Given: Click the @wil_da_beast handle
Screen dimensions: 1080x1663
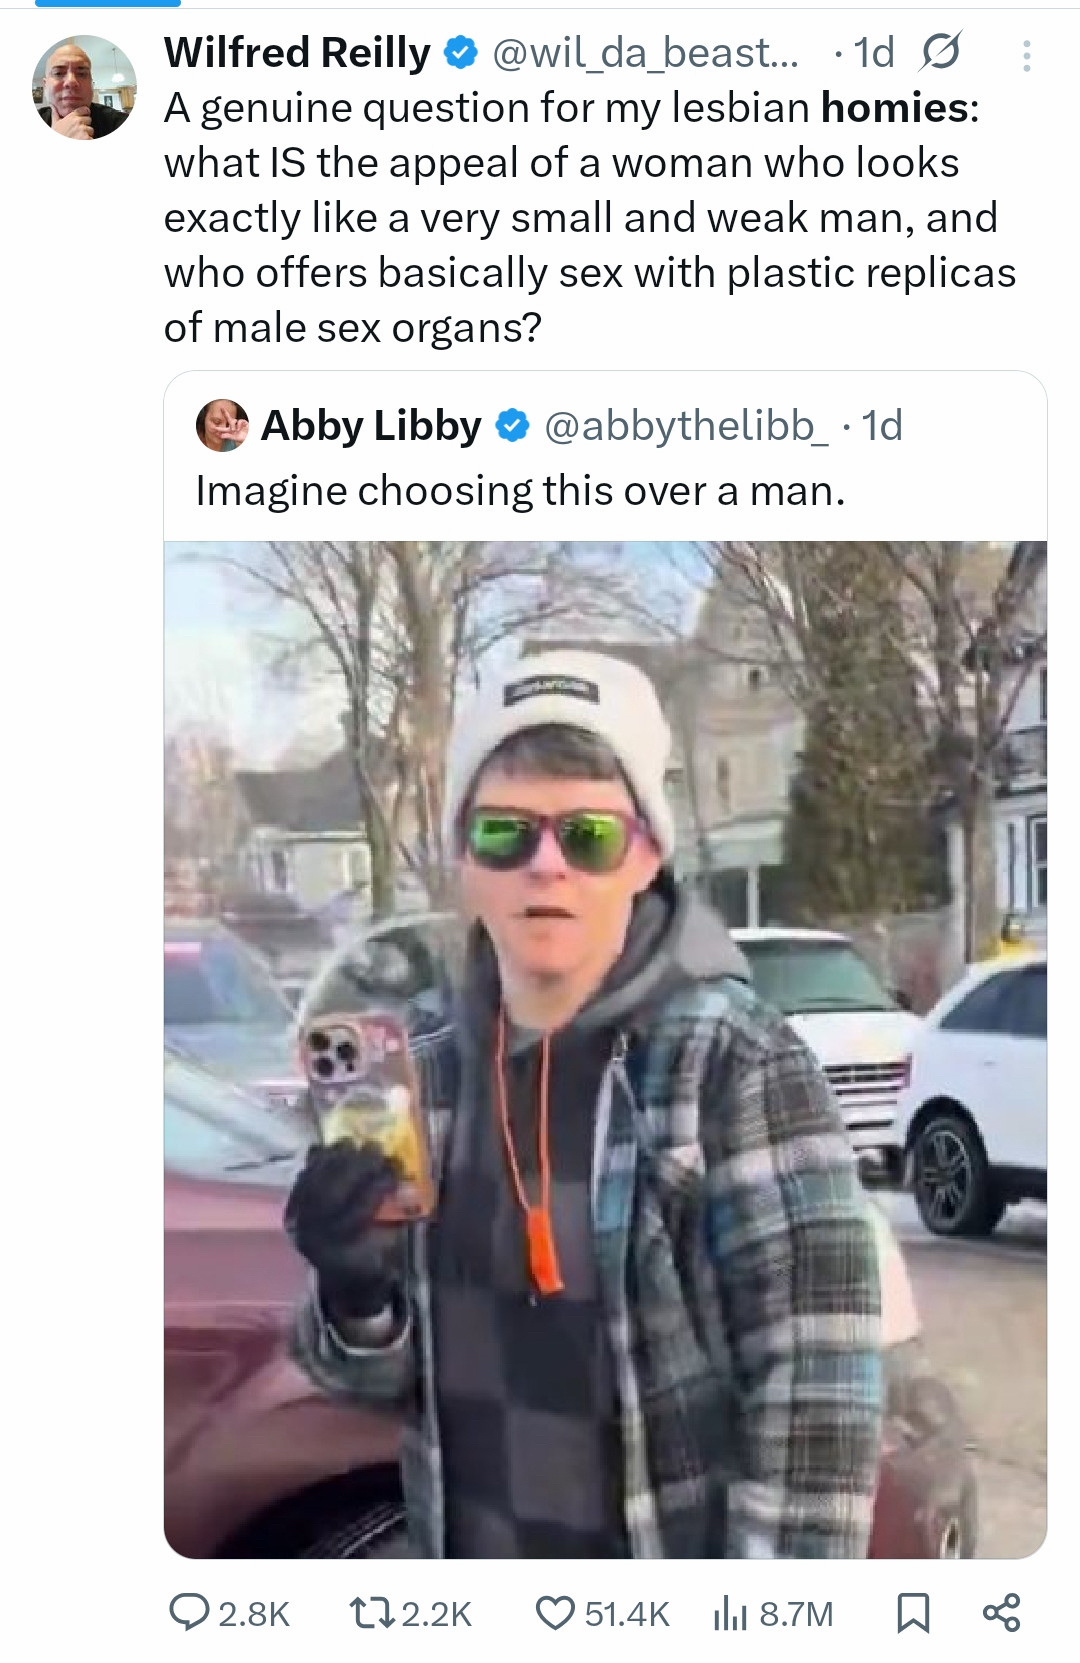Looking at the screenshot, I should click(645, 52).
